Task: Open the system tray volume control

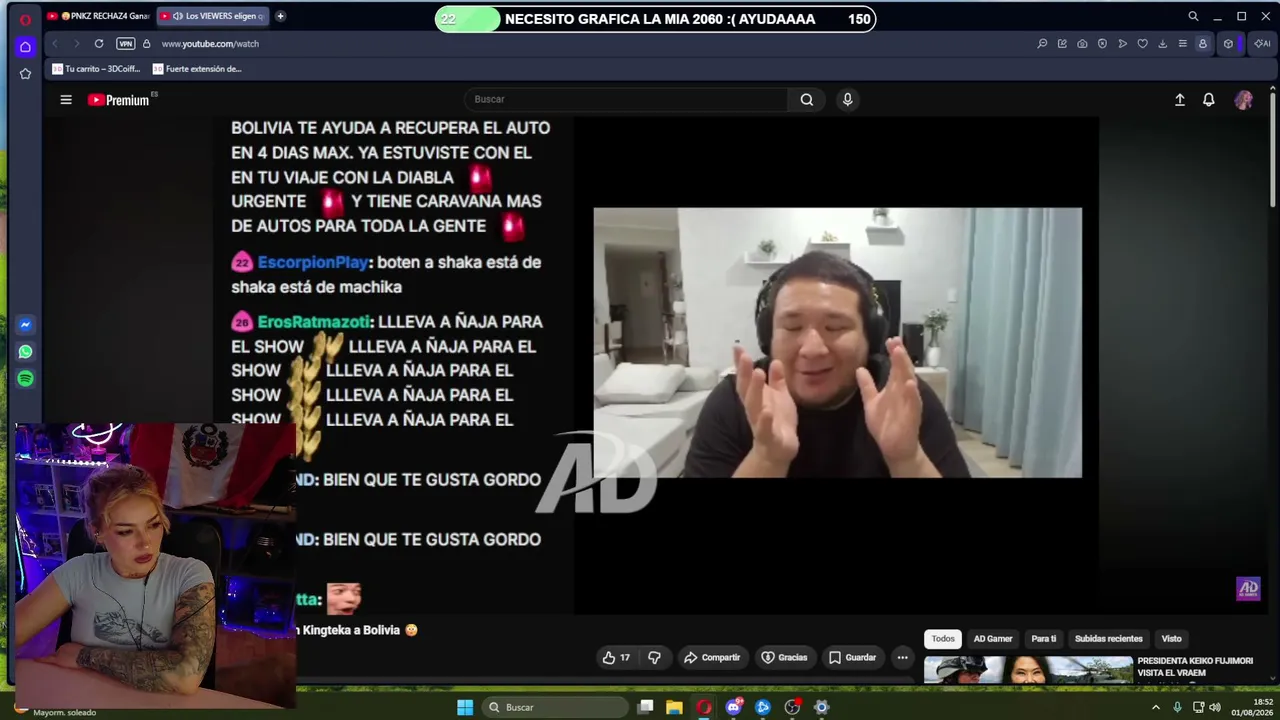Action: (x=1215, y=708)
